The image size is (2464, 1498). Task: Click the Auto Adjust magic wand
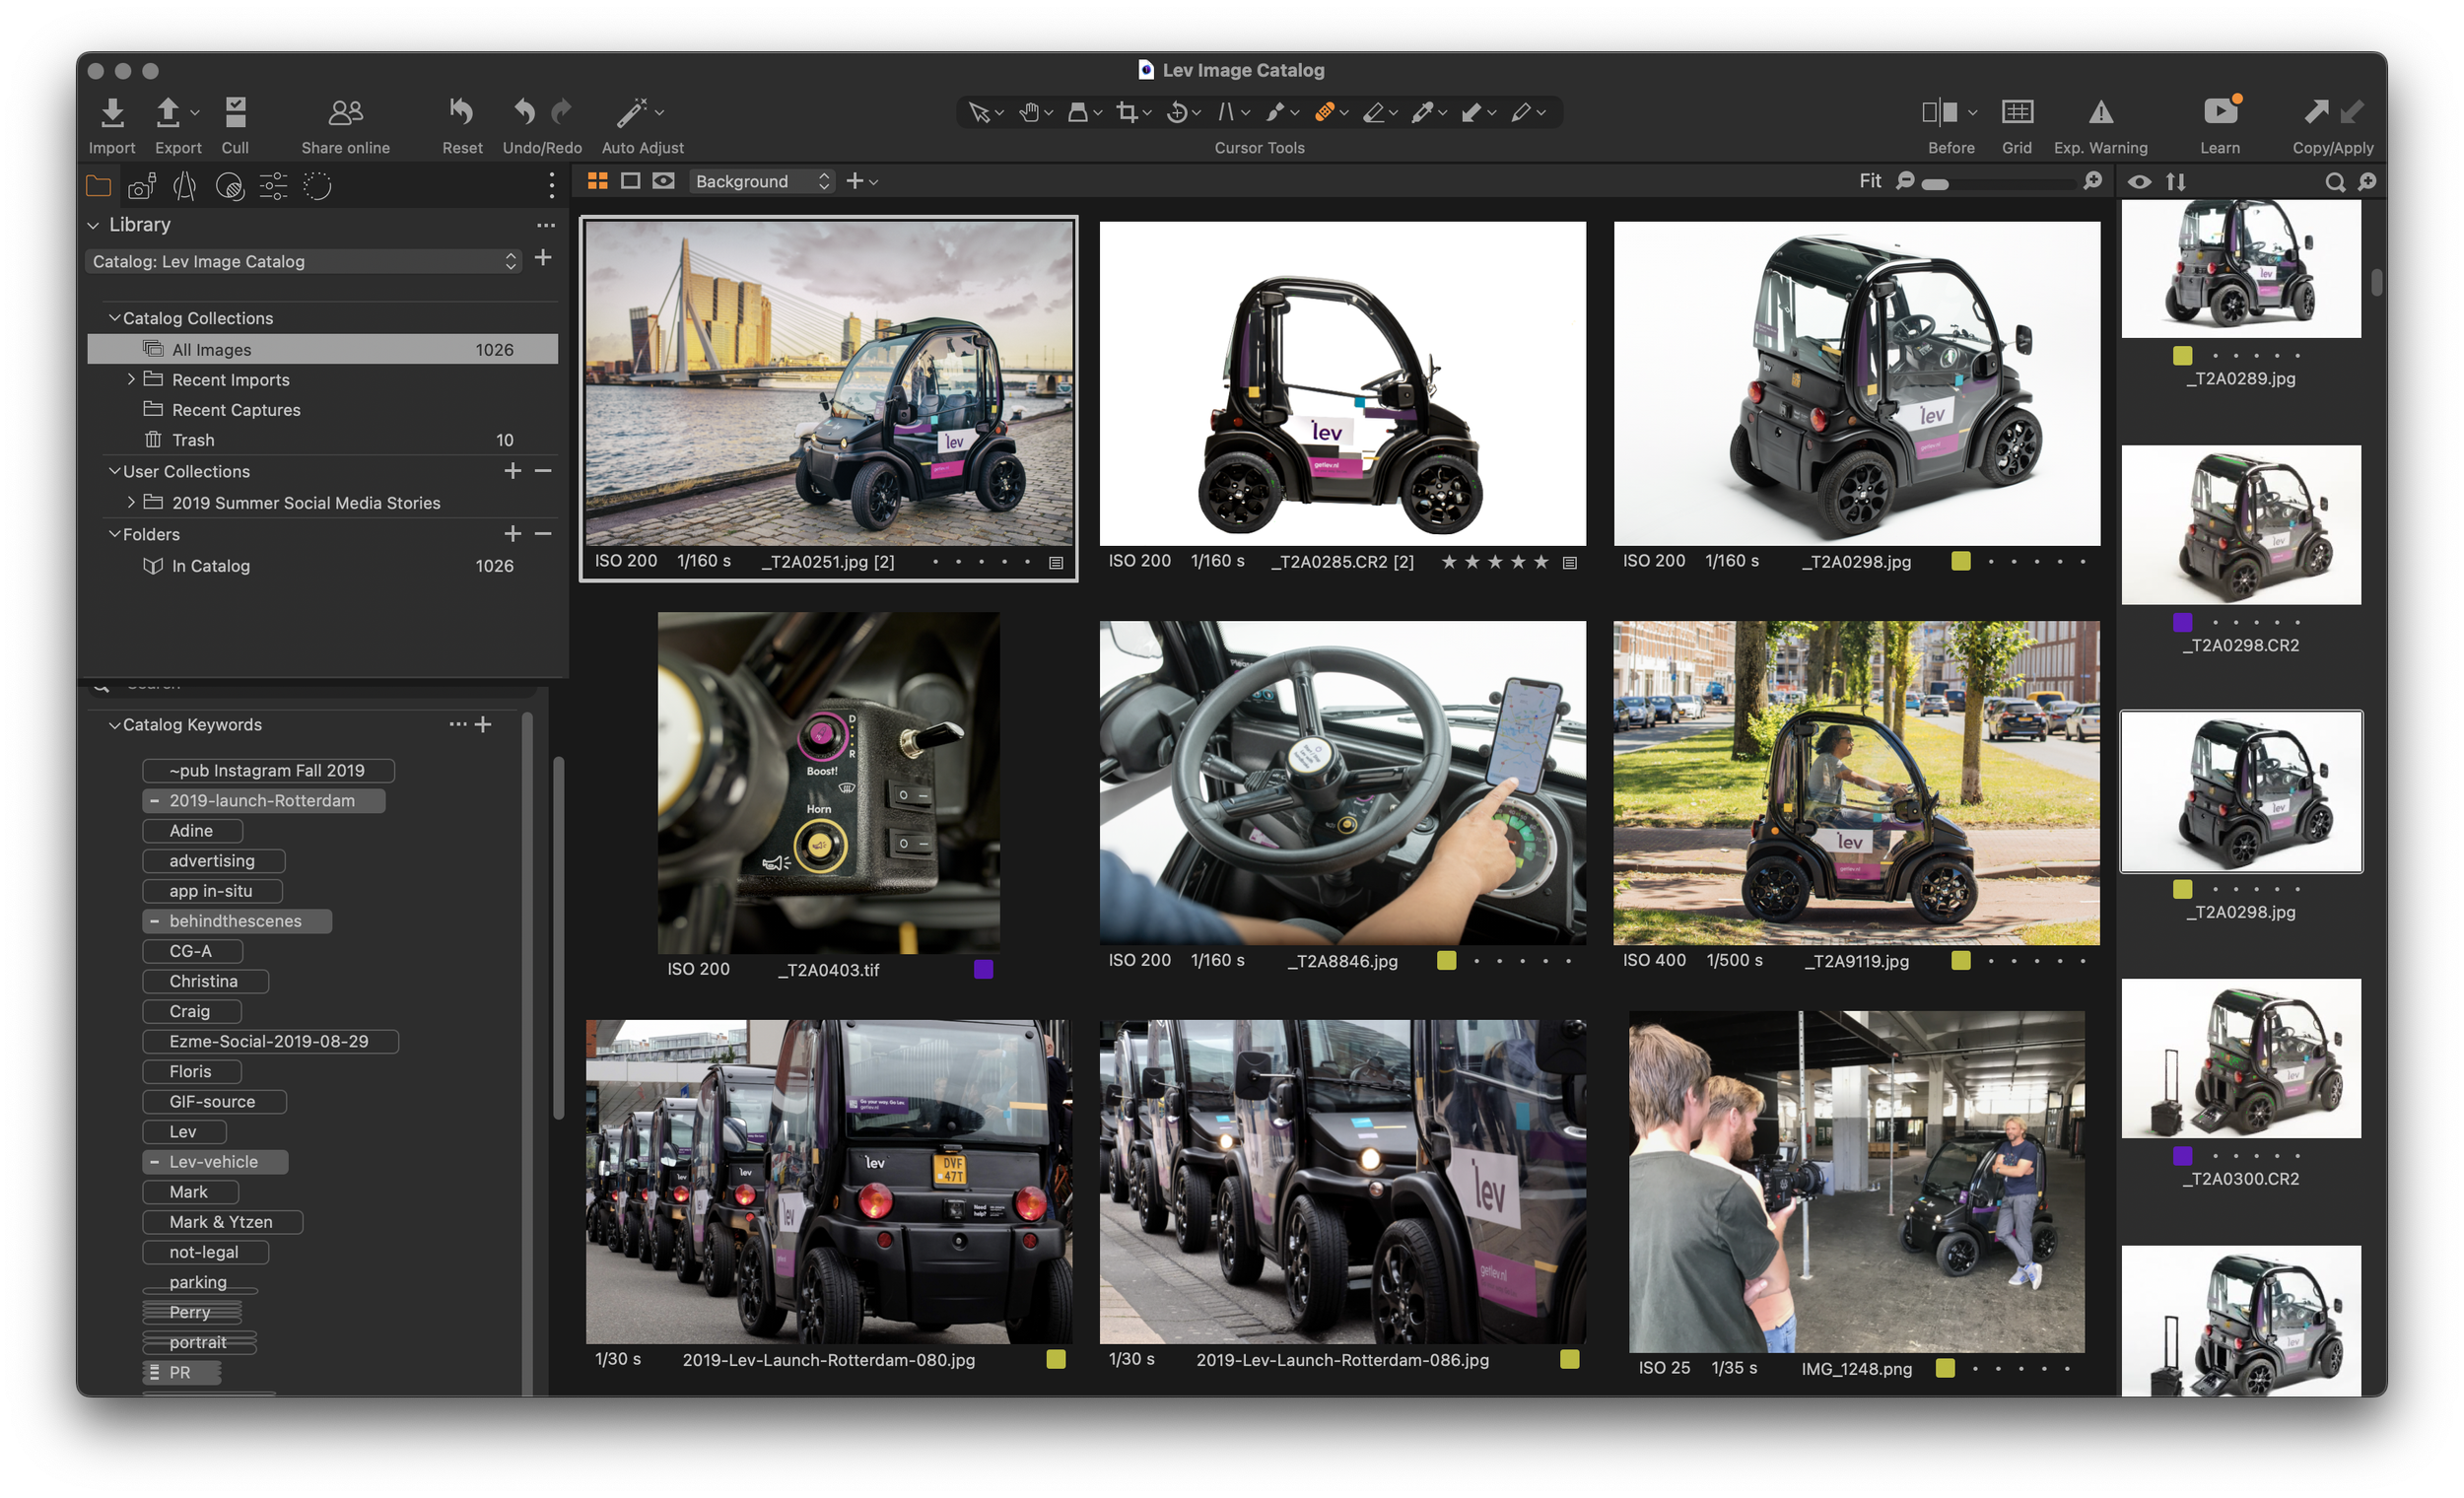pos(632,113)
